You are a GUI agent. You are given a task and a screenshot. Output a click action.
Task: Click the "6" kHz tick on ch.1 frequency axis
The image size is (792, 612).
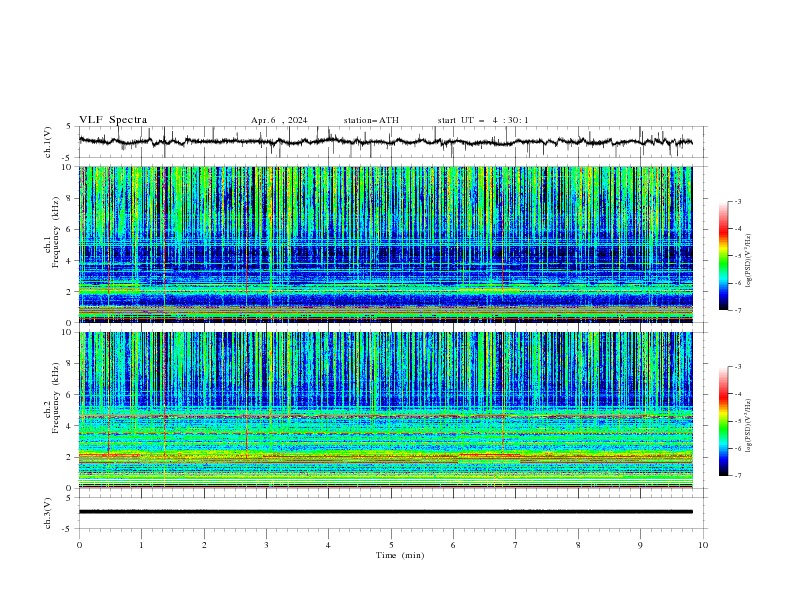[70, 230]
